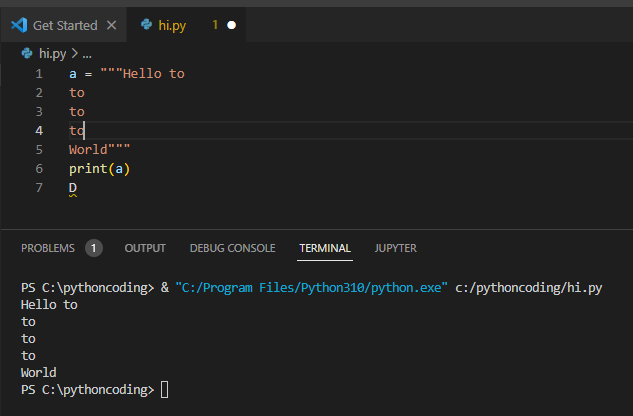Open the DEBUG CONSOLE panel tab

pos(233,248)
